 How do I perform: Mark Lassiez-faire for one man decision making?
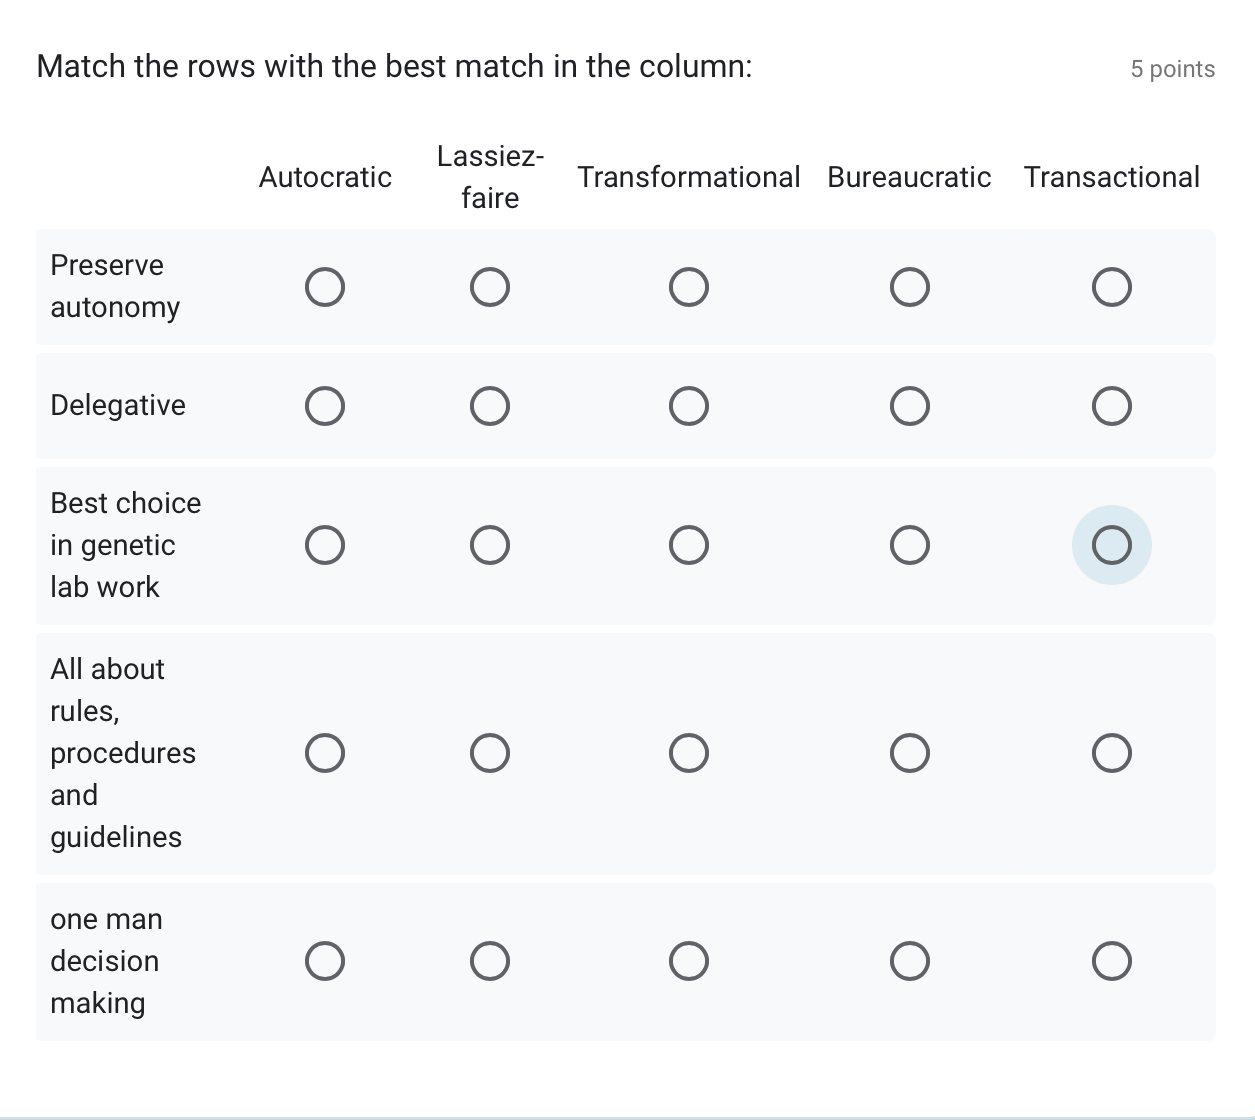(490, 961)
